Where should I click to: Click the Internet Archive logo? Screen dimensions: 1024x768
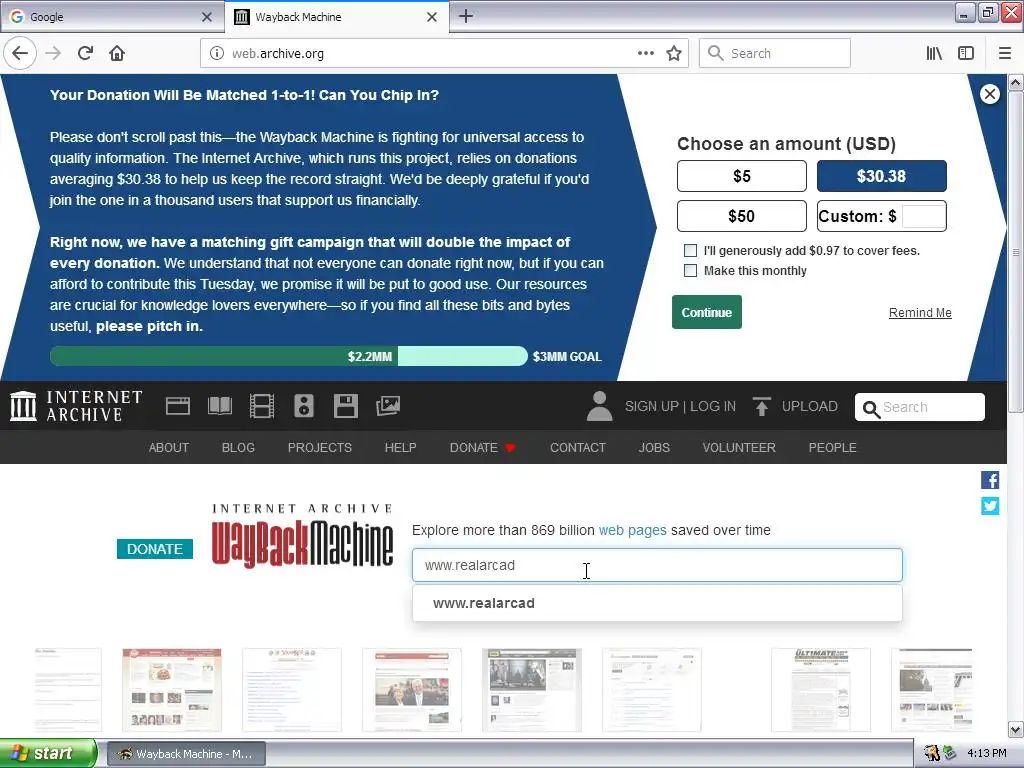[76, 406]
